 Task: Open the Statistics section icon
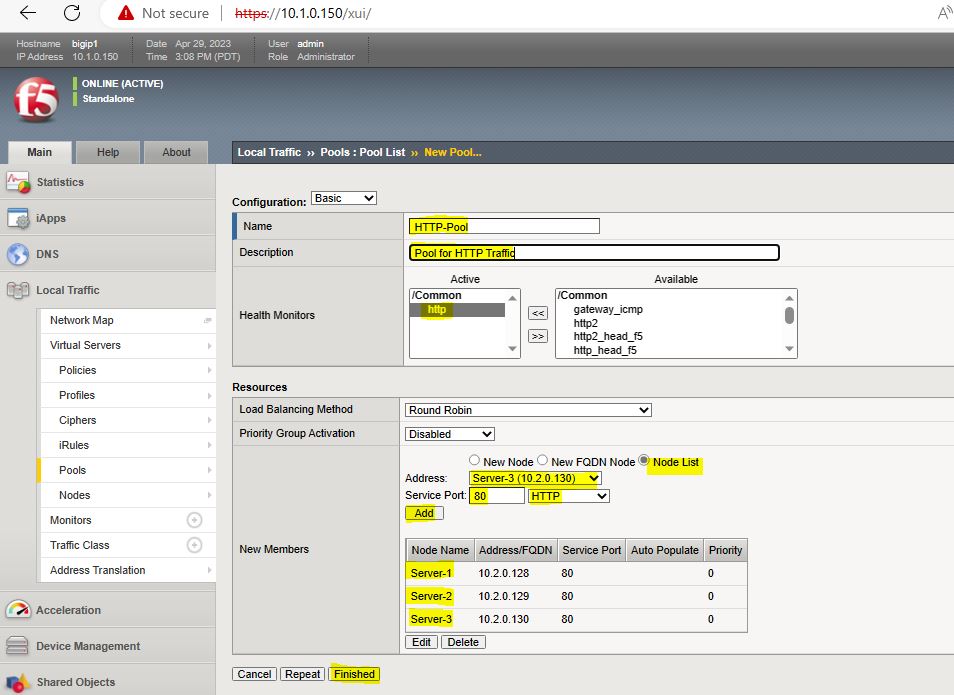click(18, 182)
